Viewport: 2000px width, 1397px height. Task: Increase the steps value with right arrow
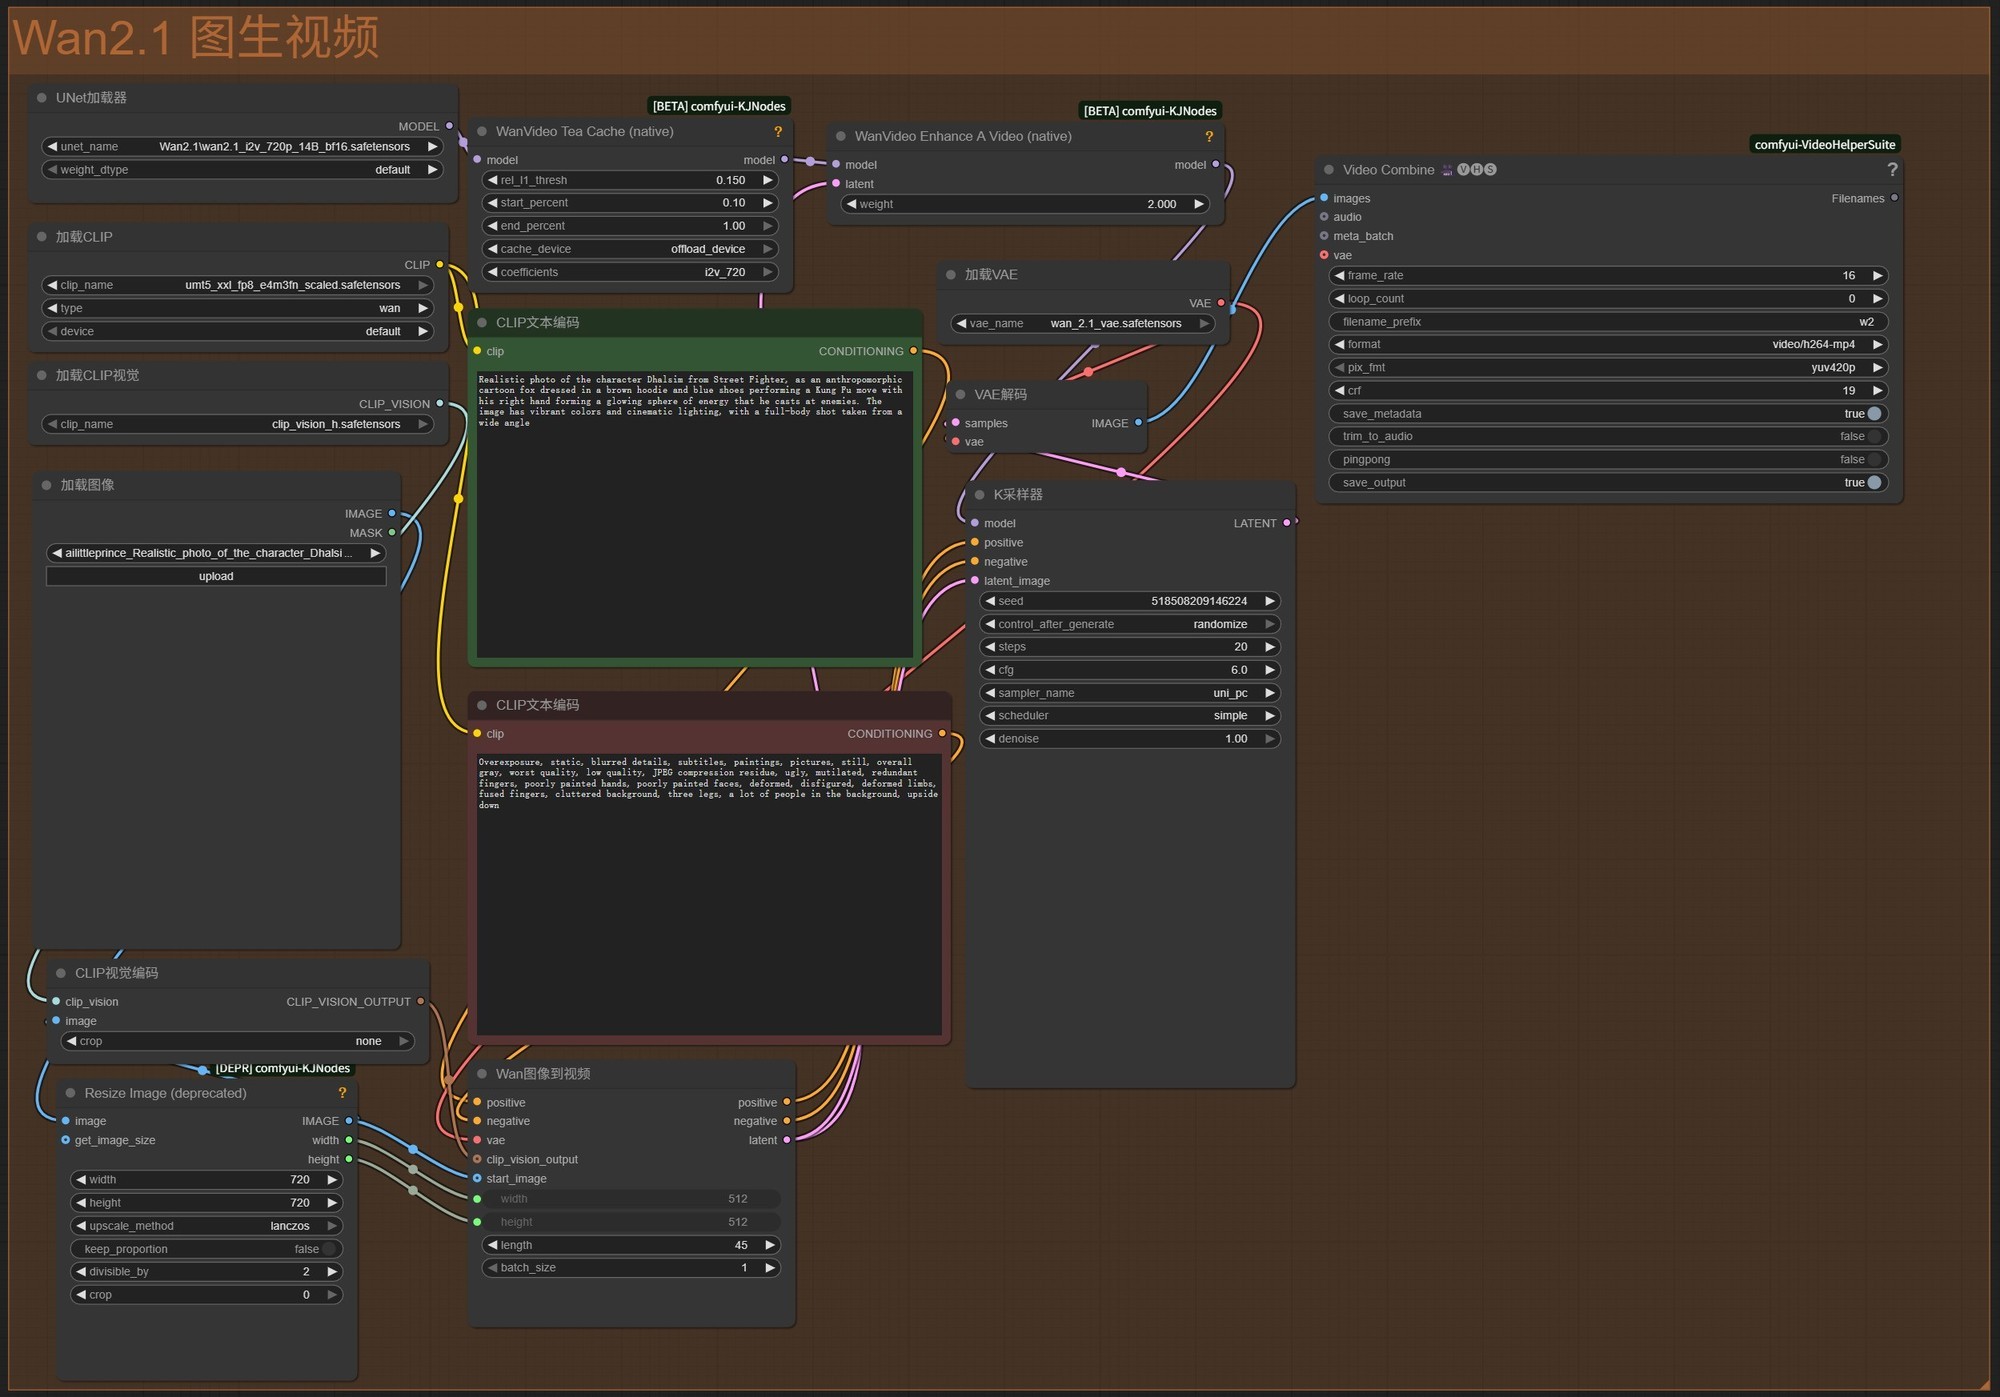pos(1269,647)
